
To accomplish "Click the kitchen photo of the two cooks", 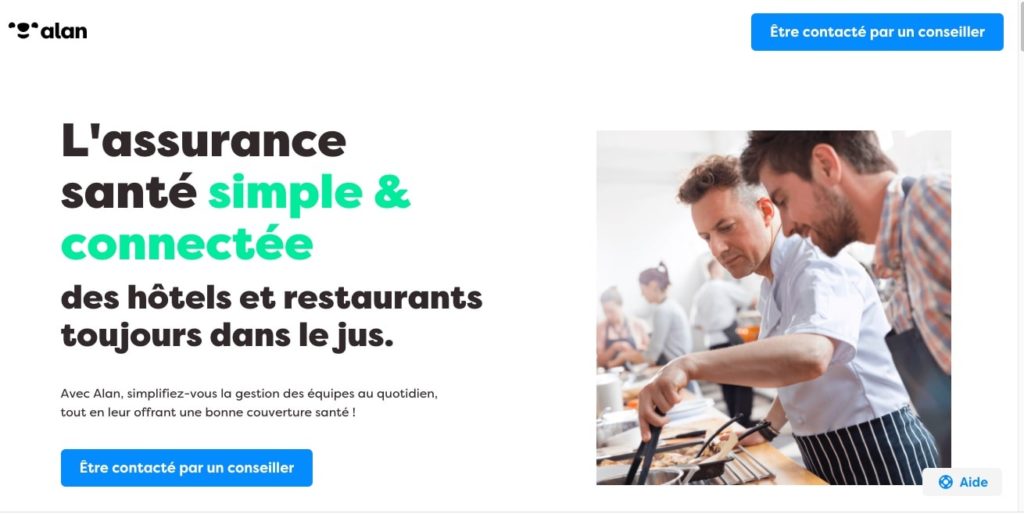I will (x=774, y=308).
